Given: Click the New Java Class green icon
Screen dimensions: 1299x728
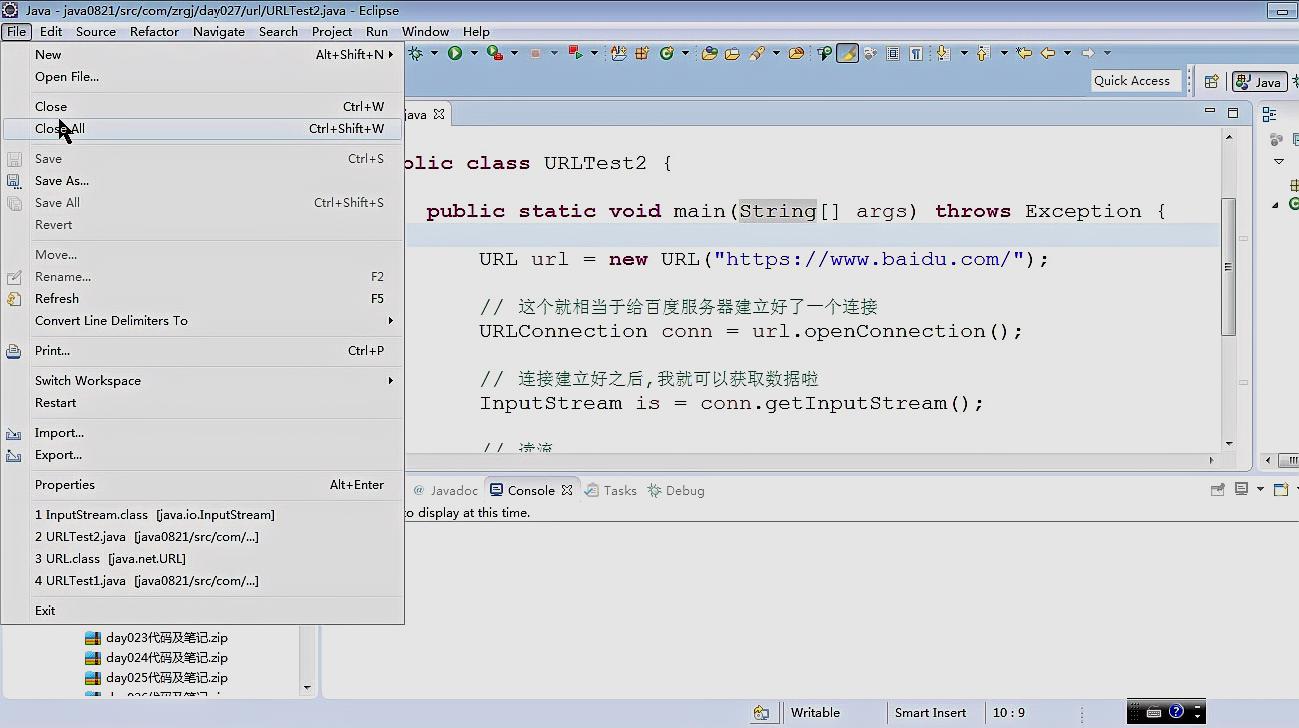Looking at the screenshot, I should tap(666, 53).
